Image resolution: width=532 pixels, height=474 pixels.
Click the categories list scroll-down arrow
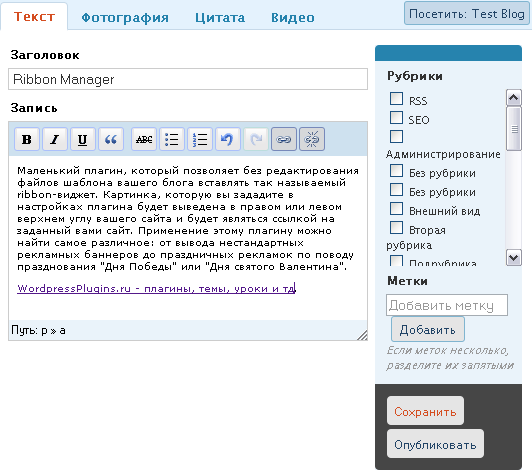[x=513, y=258]
